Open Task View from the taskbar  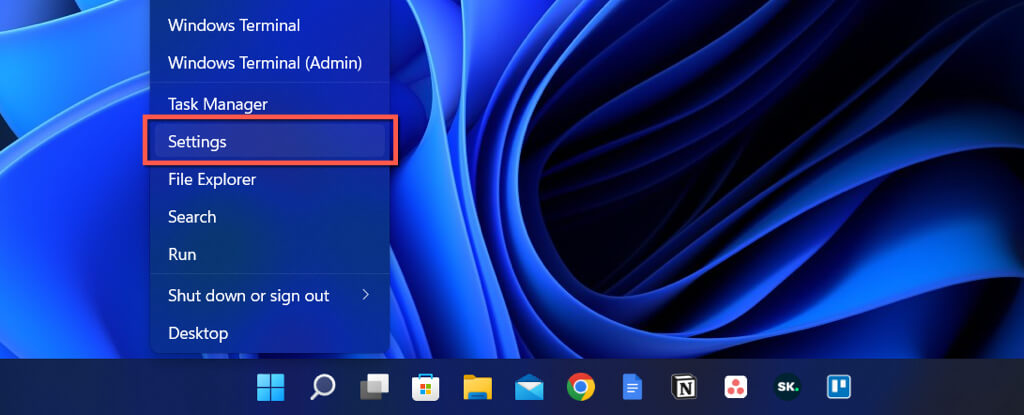[374, 387]
